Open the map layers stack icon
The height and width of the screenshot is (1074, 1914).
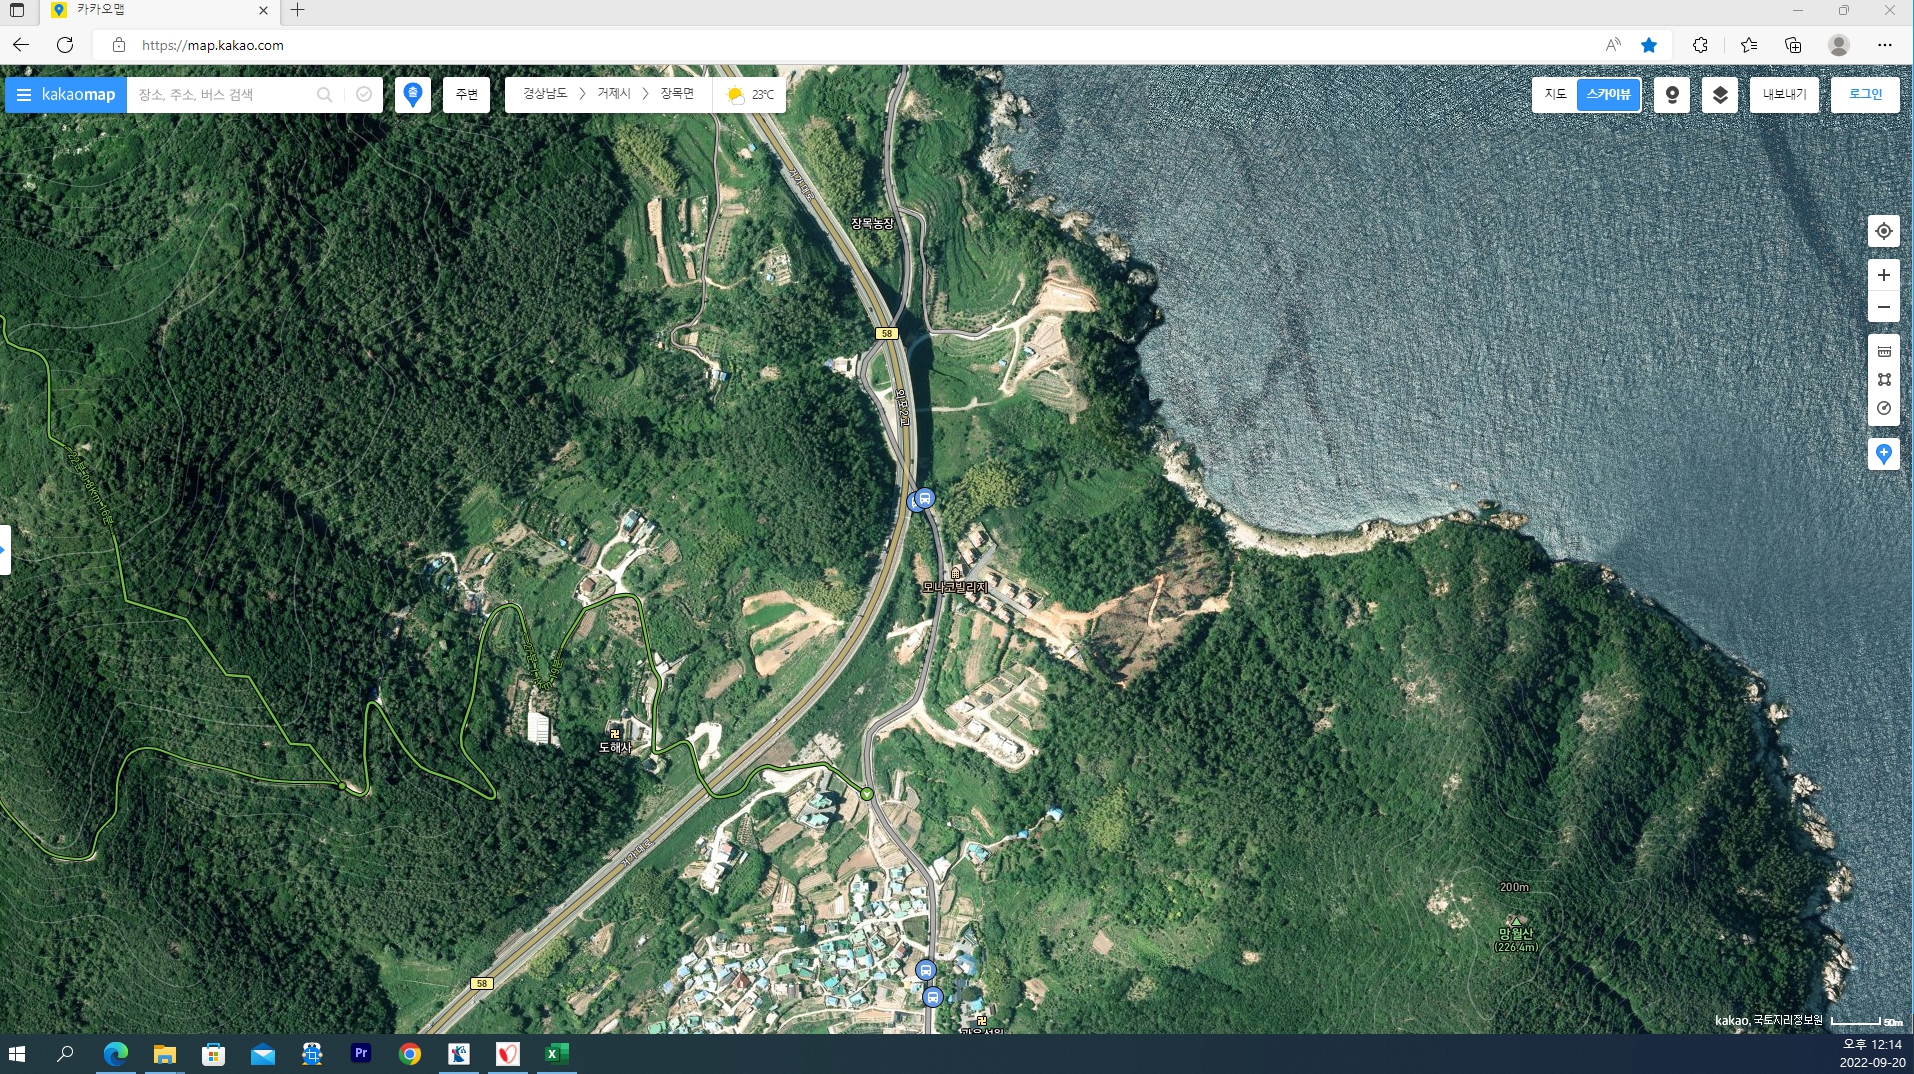(x=1719, y=95)
